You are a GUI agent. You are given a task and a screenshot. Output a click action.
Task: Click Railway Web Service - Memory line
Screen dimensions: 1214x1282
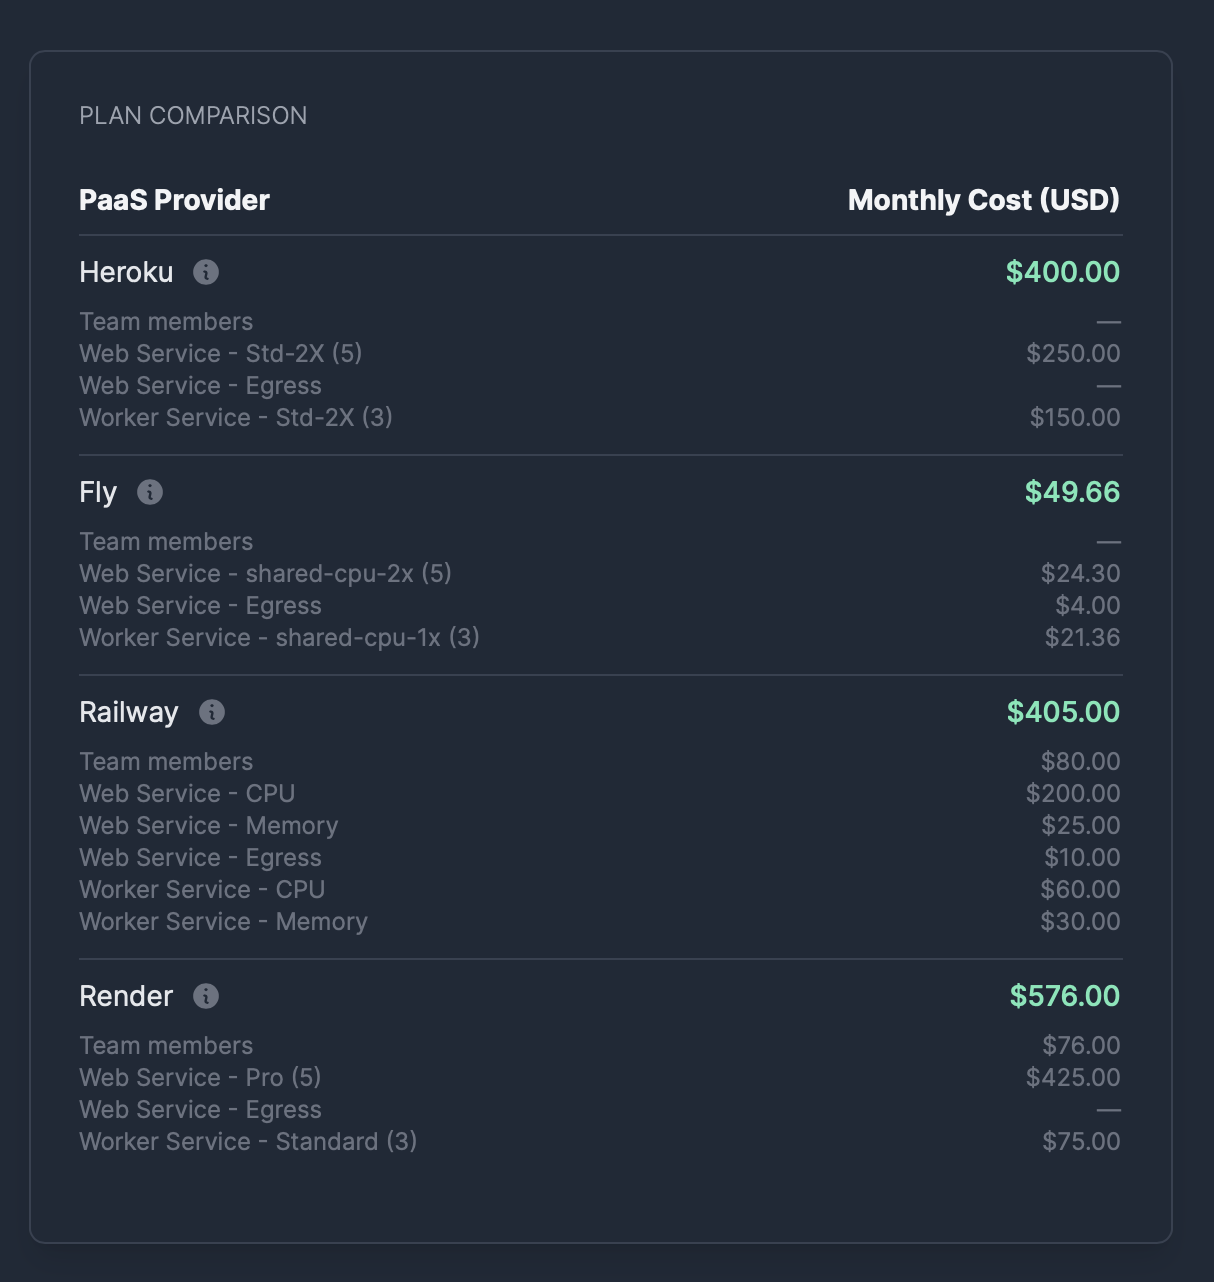click(600, 826)
